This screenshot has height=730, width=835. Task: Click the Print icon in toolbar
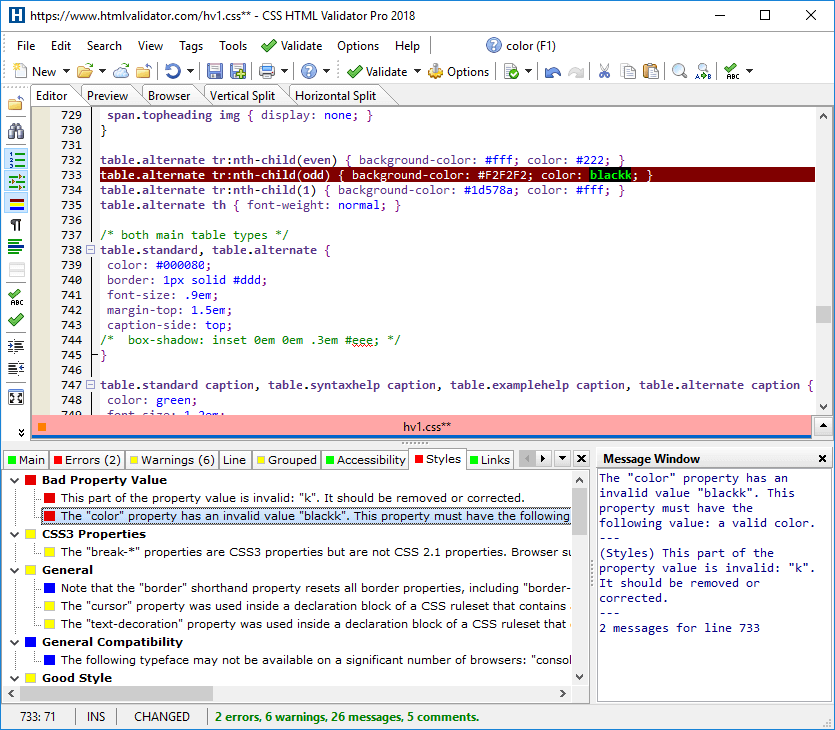tap(267, 71)
